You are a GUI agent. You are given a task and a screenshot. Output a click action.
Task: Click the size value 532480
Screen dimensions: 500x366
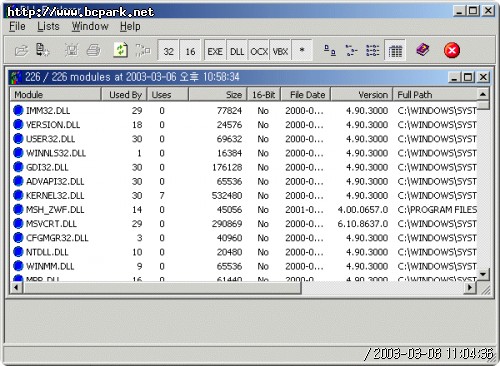(227, 196)
